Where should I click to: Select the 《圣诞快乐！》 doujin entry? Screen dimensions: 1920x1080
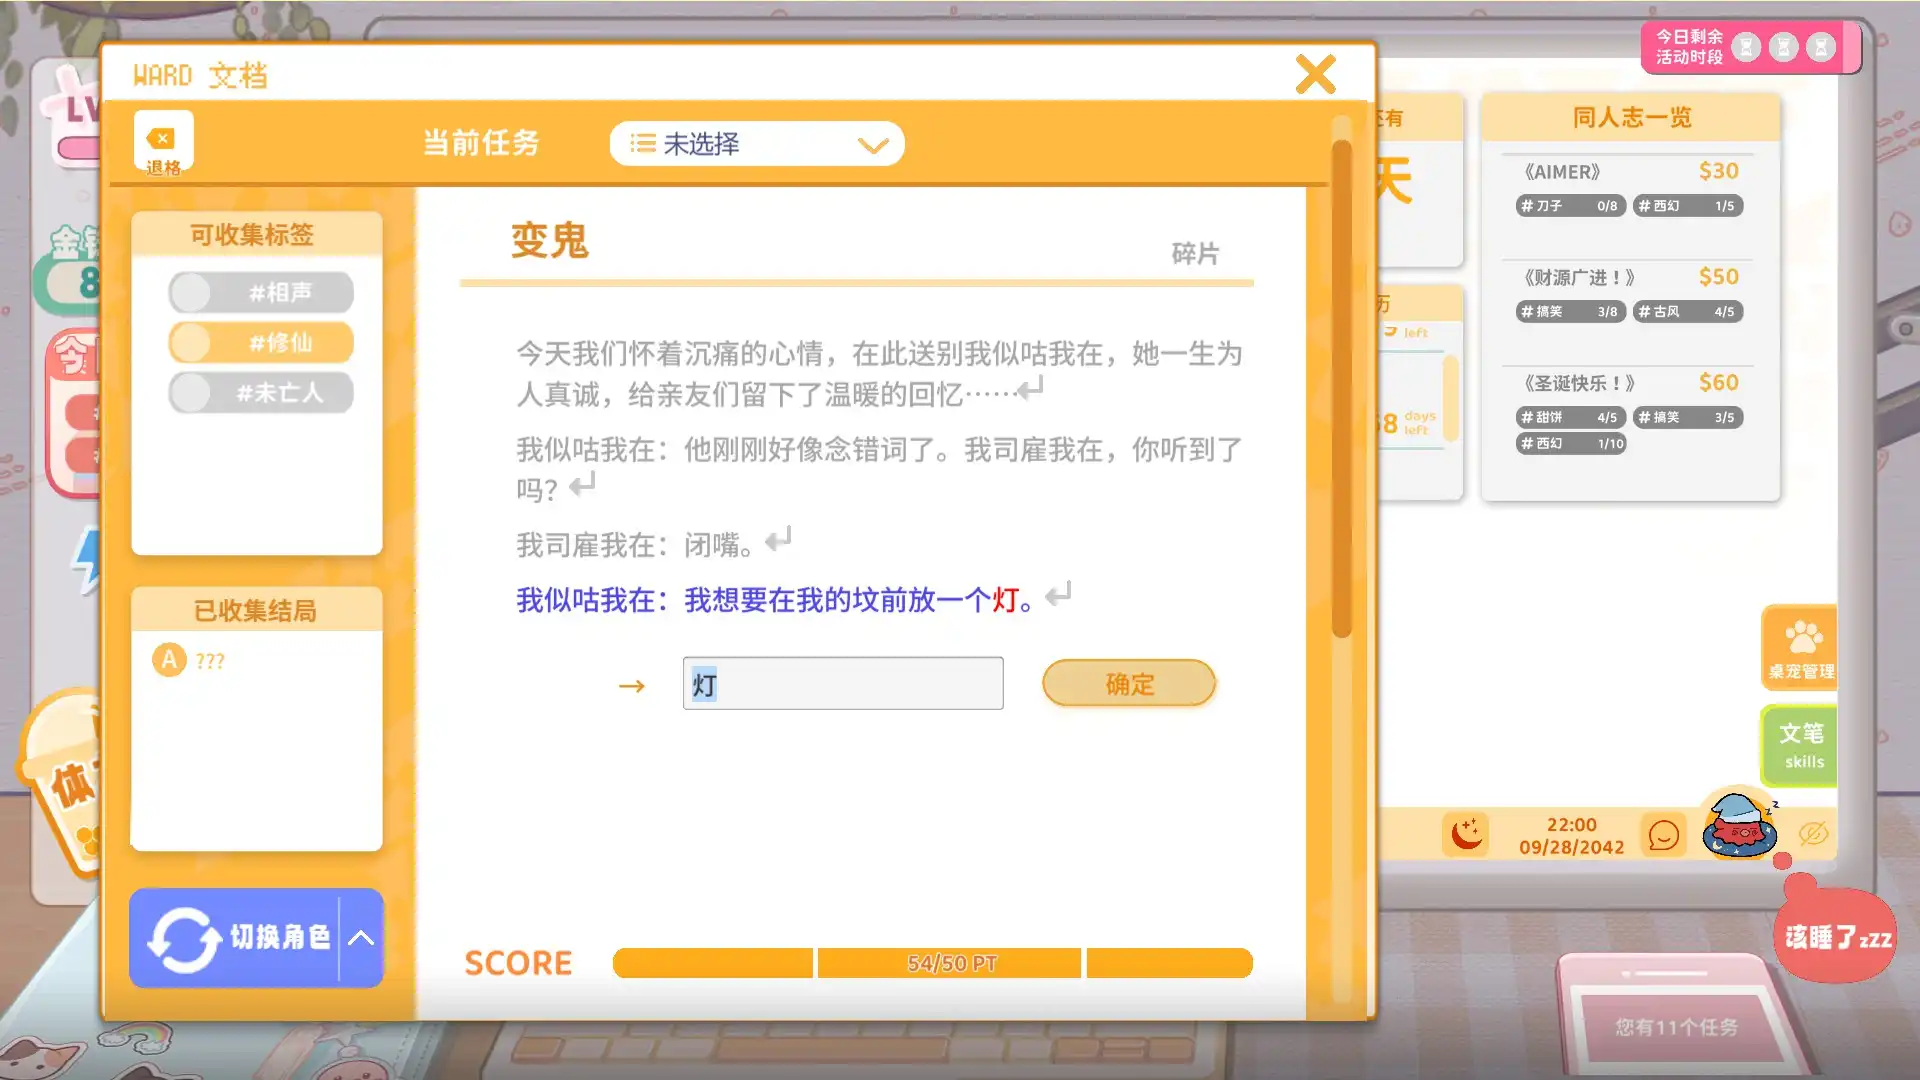pos(1630,411)
